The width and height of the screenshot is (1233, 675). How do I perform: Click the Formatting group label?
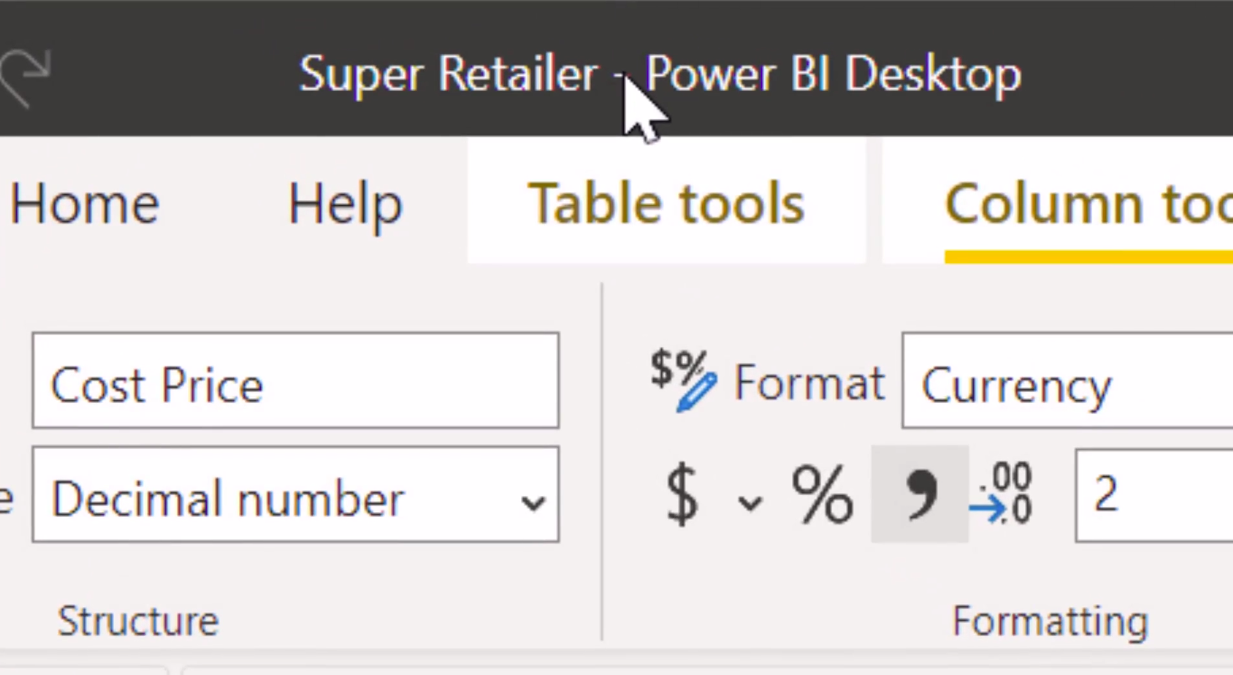tap(1050, 621)
